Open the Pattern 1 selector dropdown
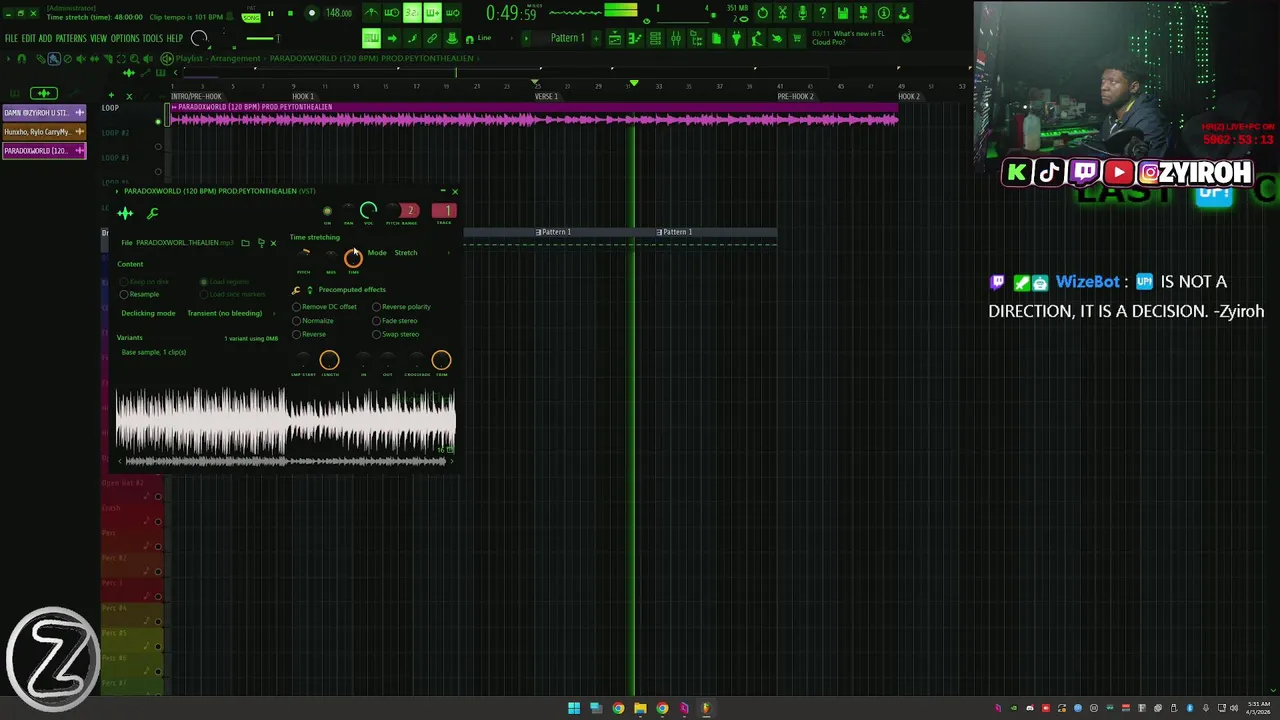 click(567, 38)
